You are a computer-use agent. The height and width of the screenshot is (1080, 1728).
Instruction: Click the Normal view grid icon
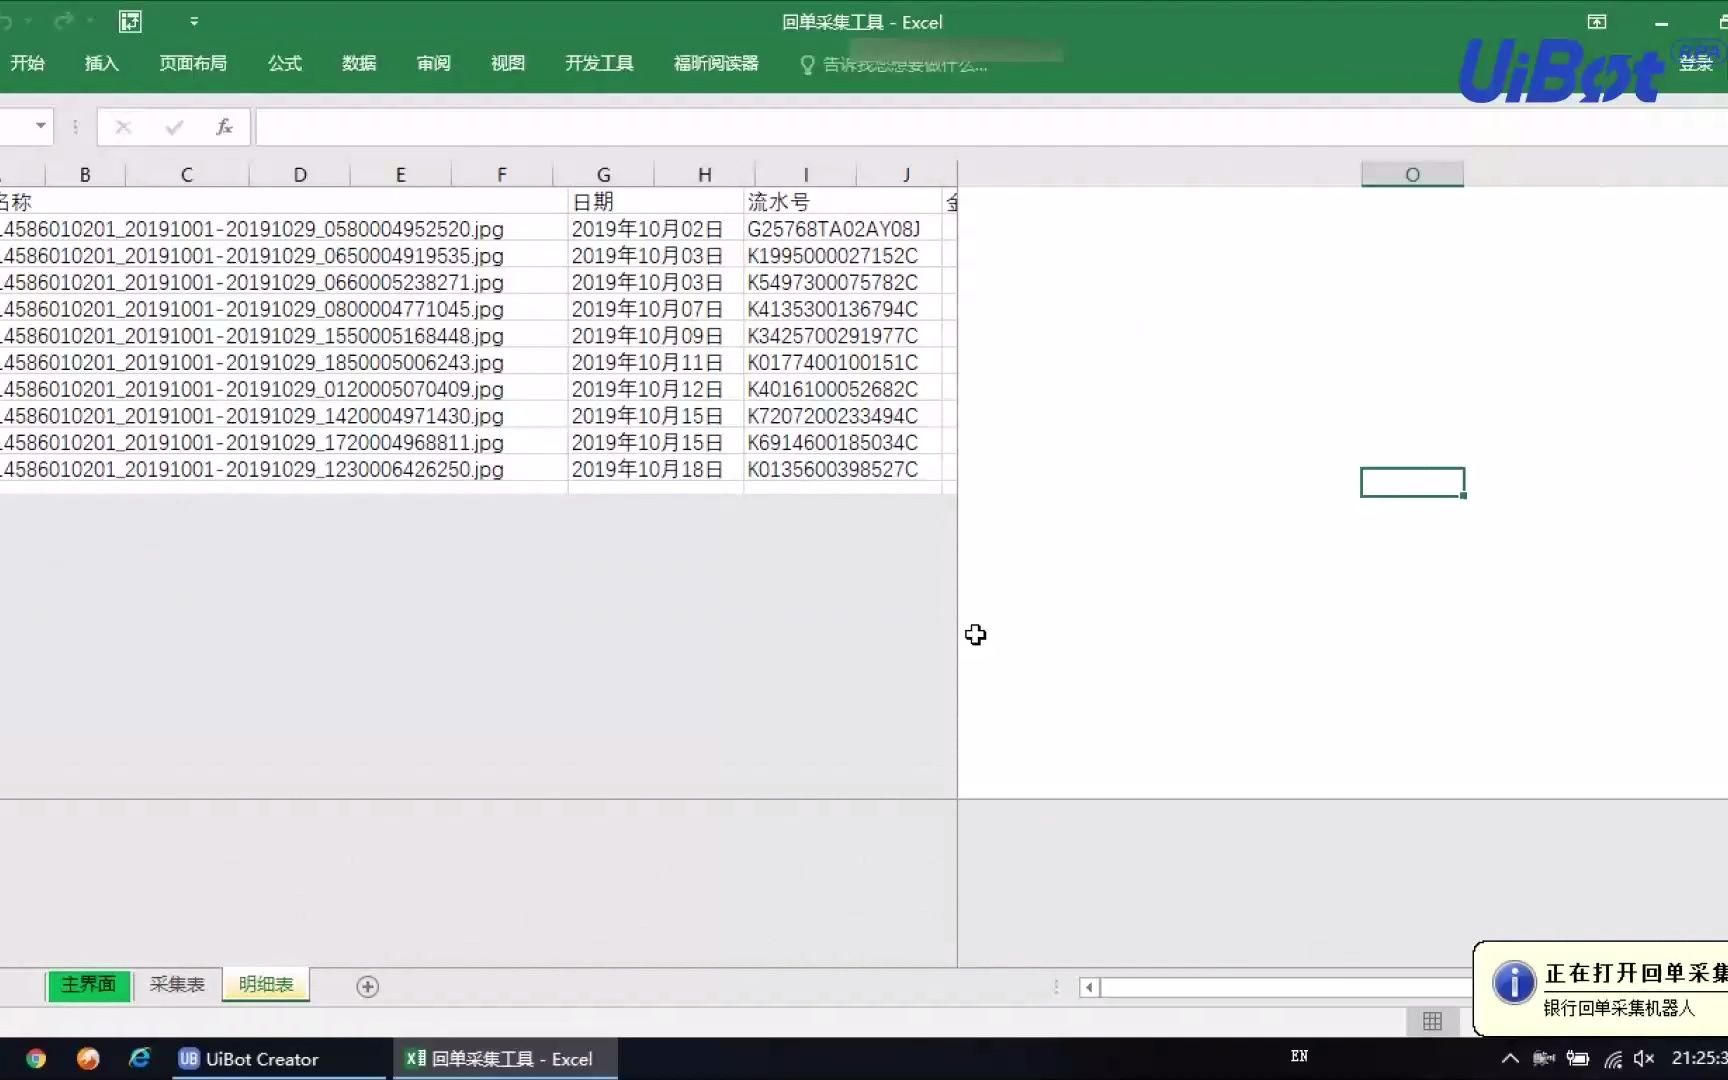(x=1432, y=1021)
